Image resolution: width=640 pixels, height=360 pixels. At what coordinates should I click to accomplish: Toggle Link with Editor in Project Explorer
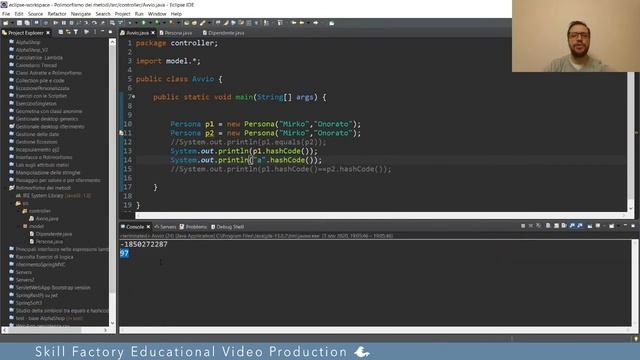click(68, 32)
